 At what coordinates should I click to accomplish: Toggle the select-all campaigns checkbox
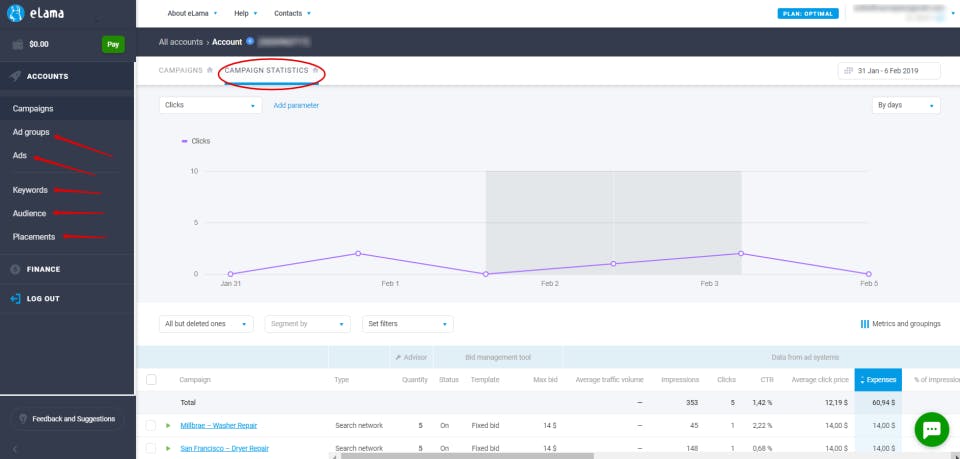(151, 379)
